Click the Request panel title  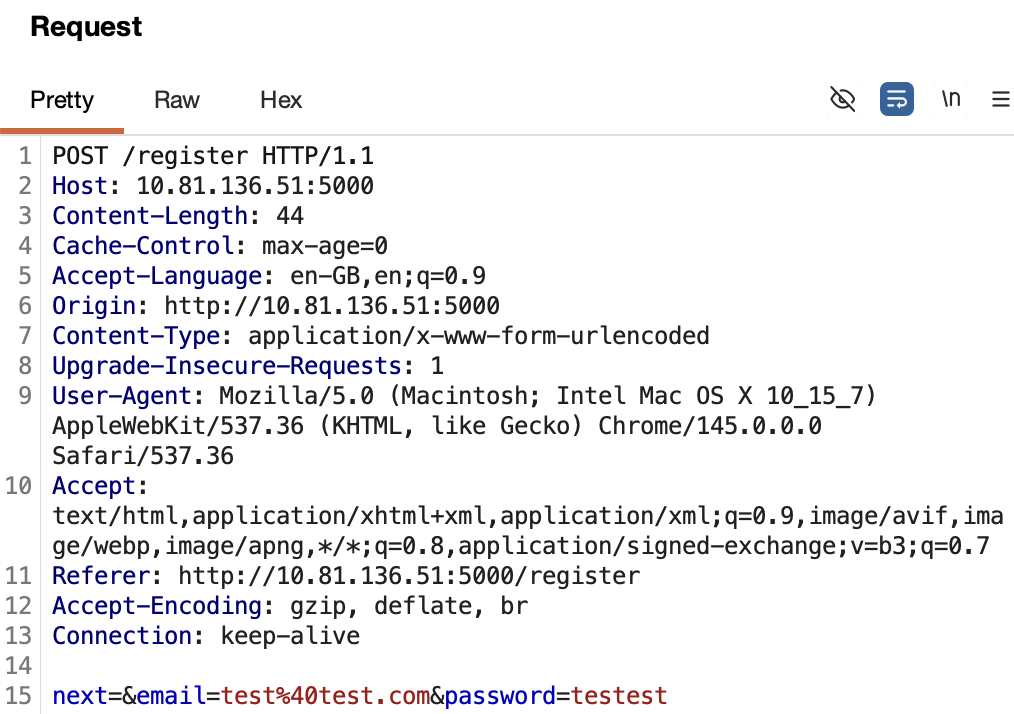coord(86,27)
